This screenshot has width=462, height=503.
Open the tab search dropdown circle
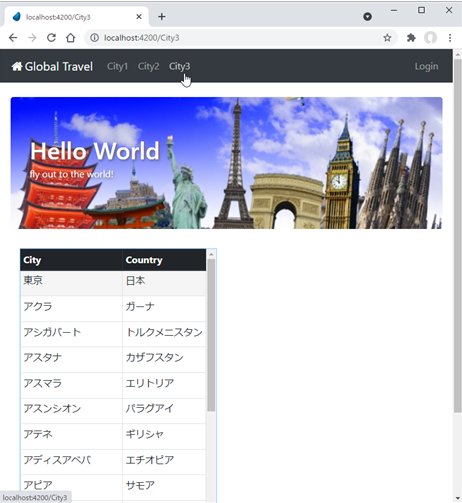tap(367, 16)
